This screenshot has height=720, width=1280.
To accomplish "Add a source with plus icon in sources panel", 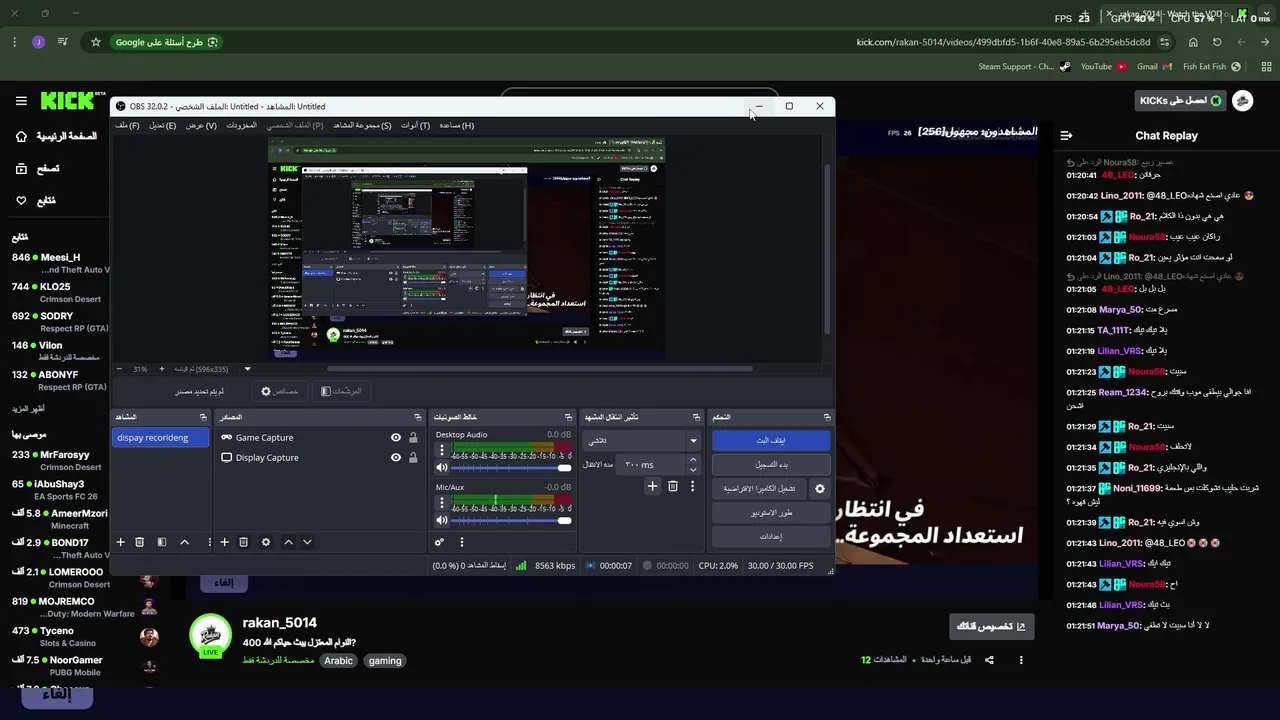I will [x=225, y=542].
